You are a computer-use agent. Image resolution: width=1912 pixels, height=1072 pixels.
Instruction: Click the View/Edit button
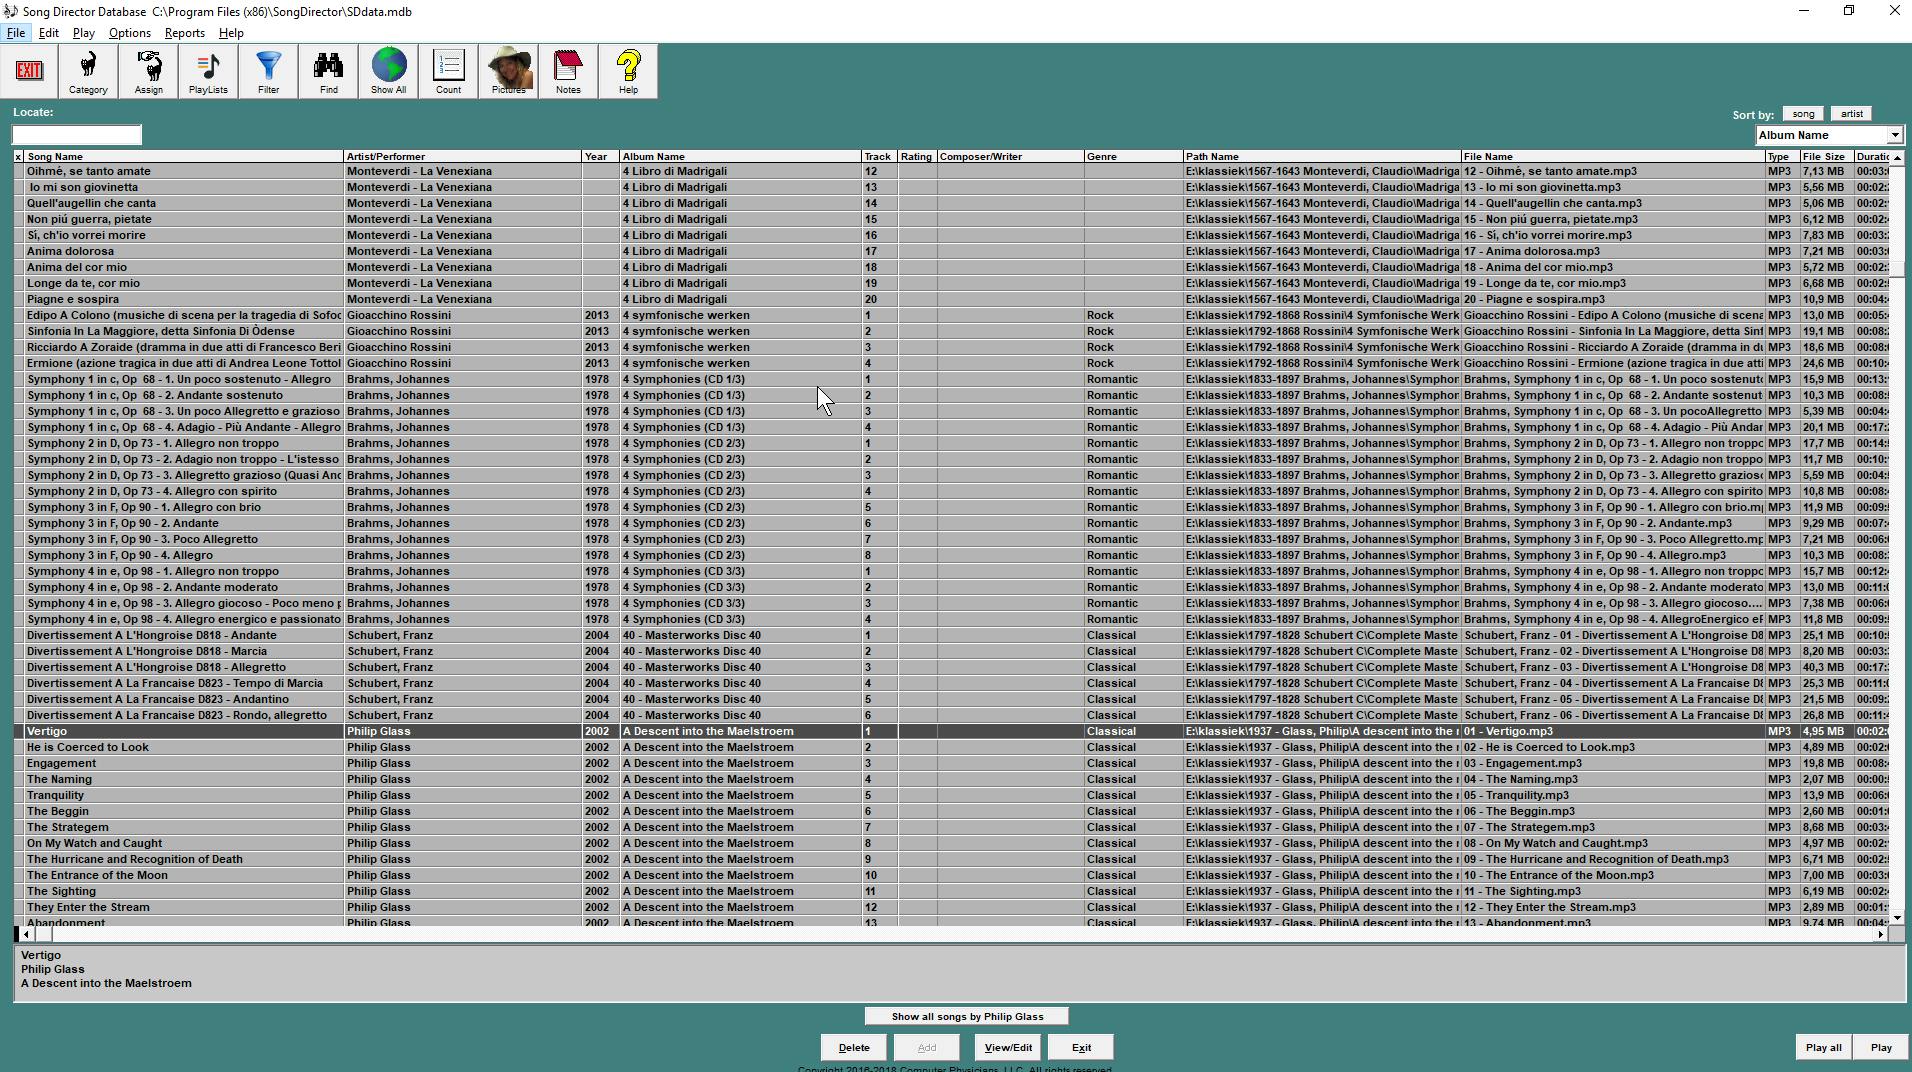[1007, 1047]
